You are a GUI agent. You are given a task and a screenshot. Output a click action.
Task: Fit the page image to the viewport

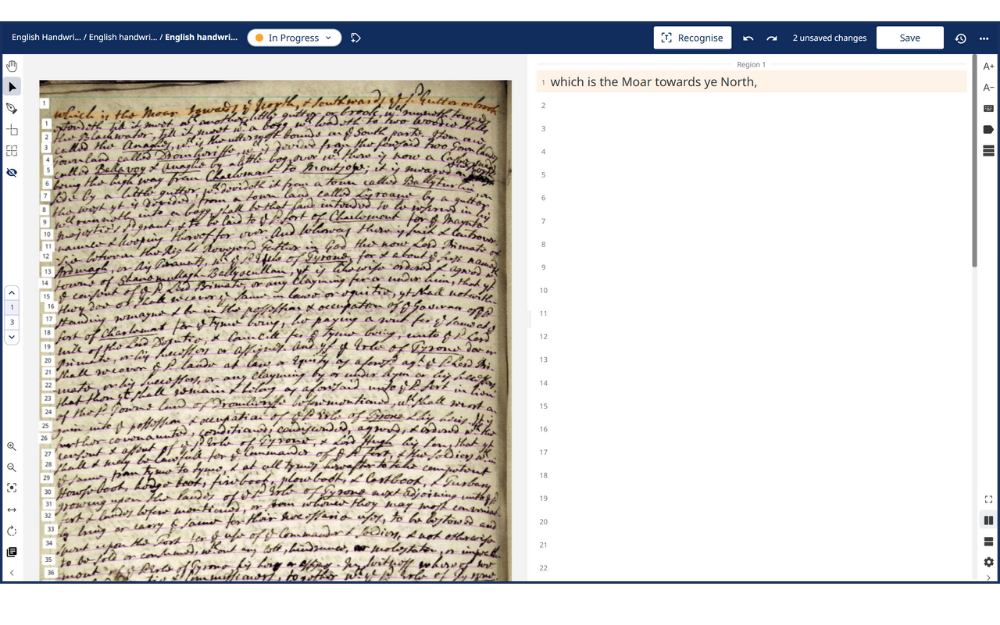(11, 488)
